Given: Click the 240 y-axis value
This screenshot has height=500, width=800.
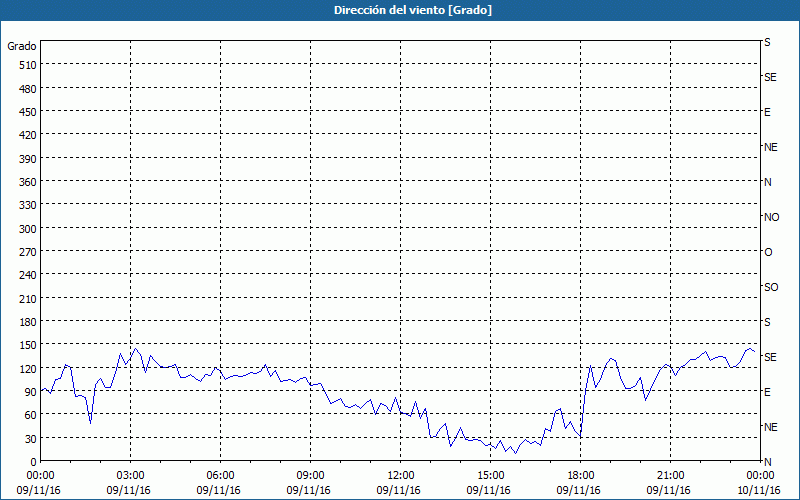Looking at the screenshot, I should pos(28,276).
